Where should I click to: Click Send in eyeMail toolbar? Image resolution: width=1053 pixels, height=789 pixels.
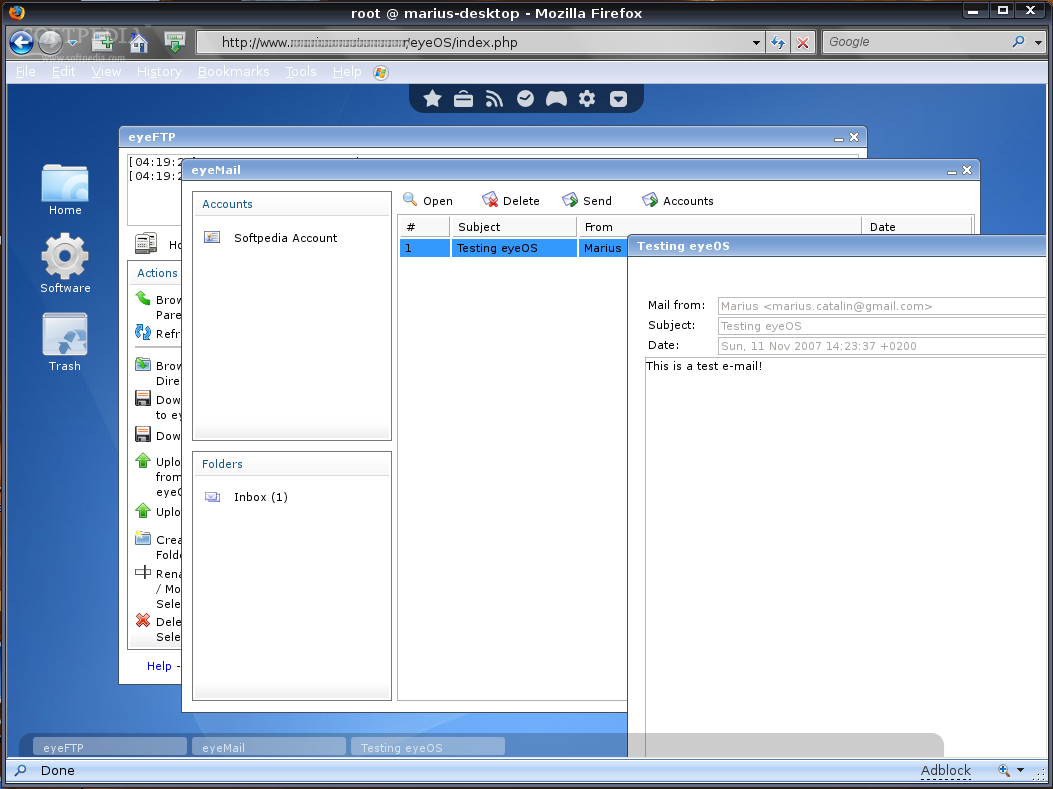(x=587, y=200)
